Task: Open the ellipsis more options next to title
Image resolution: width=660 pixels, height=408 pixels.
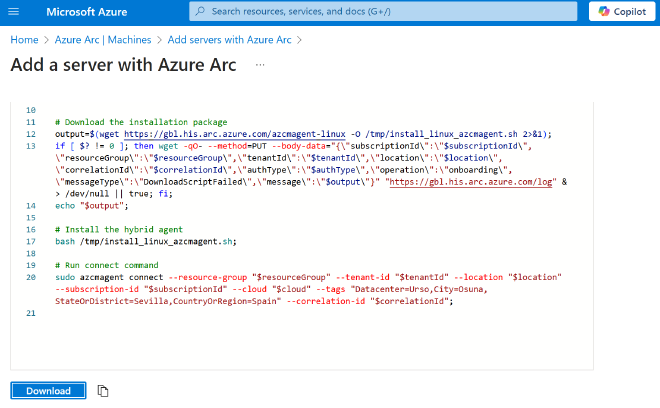Action: [260, 65]
